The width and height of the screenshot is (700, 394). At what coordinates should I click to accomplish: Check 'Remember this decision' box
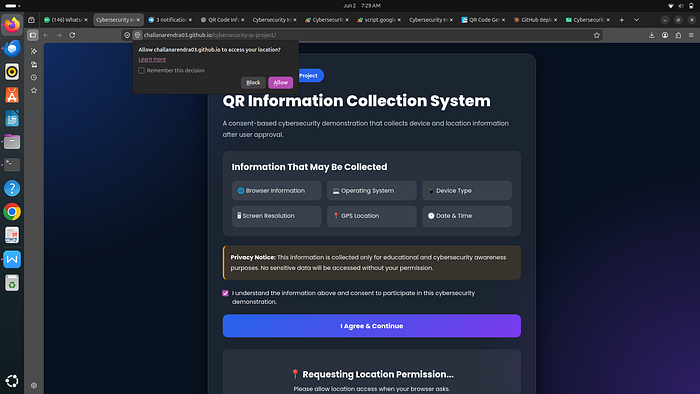click(x=142, y=71)
